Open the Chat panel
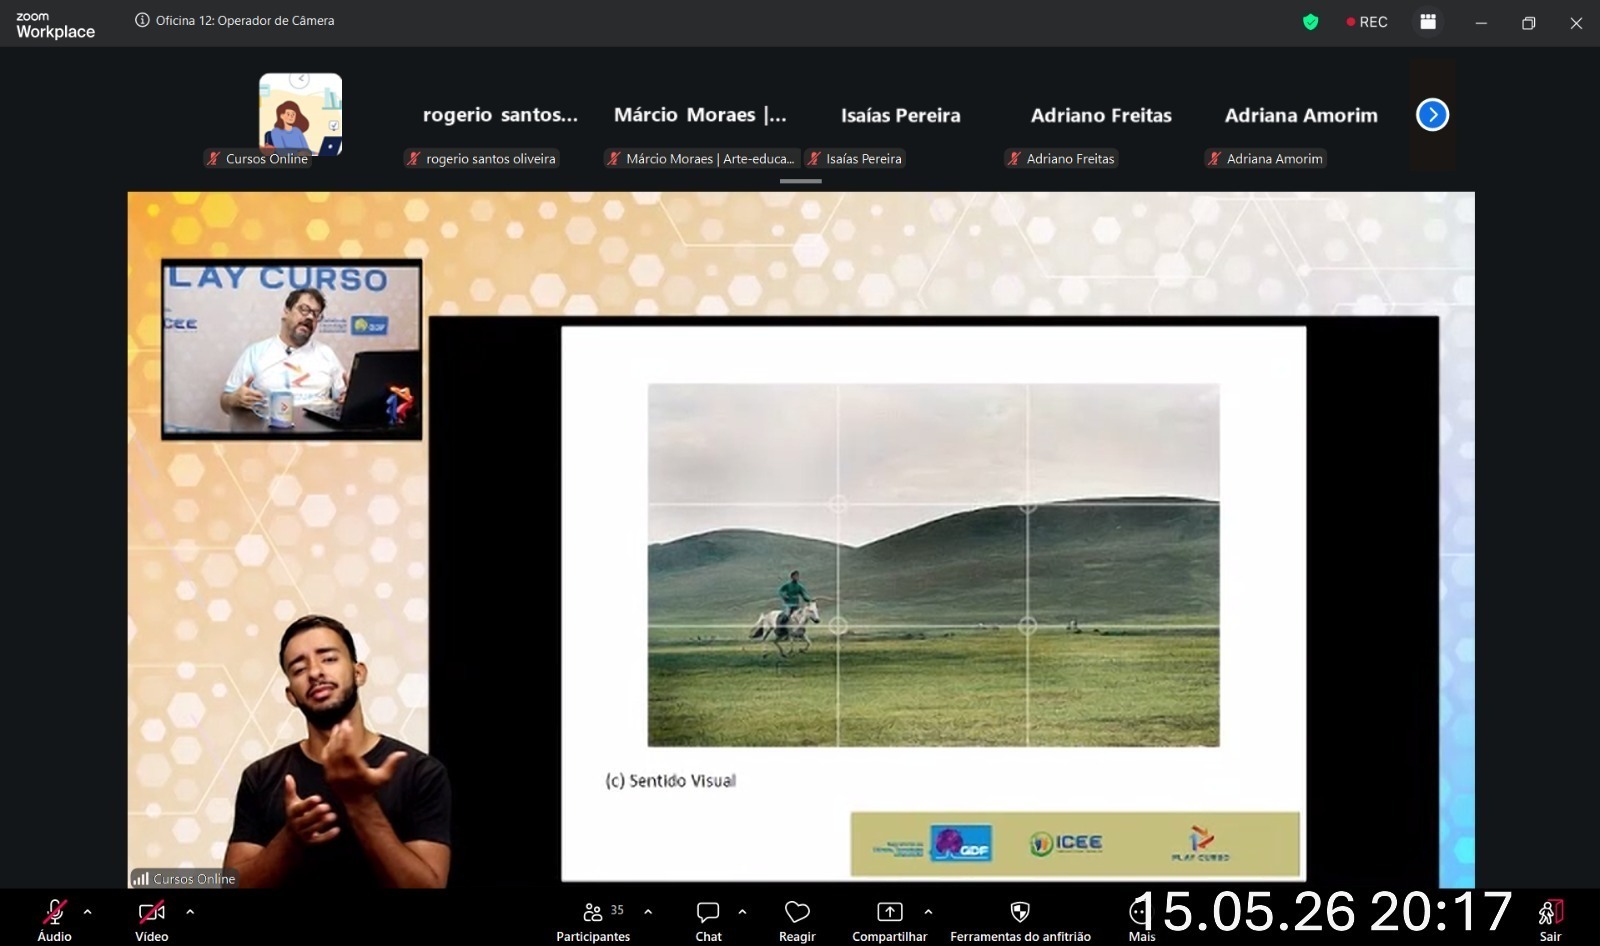This screenshot has height=946, width=1600. (x=708, y=920)
